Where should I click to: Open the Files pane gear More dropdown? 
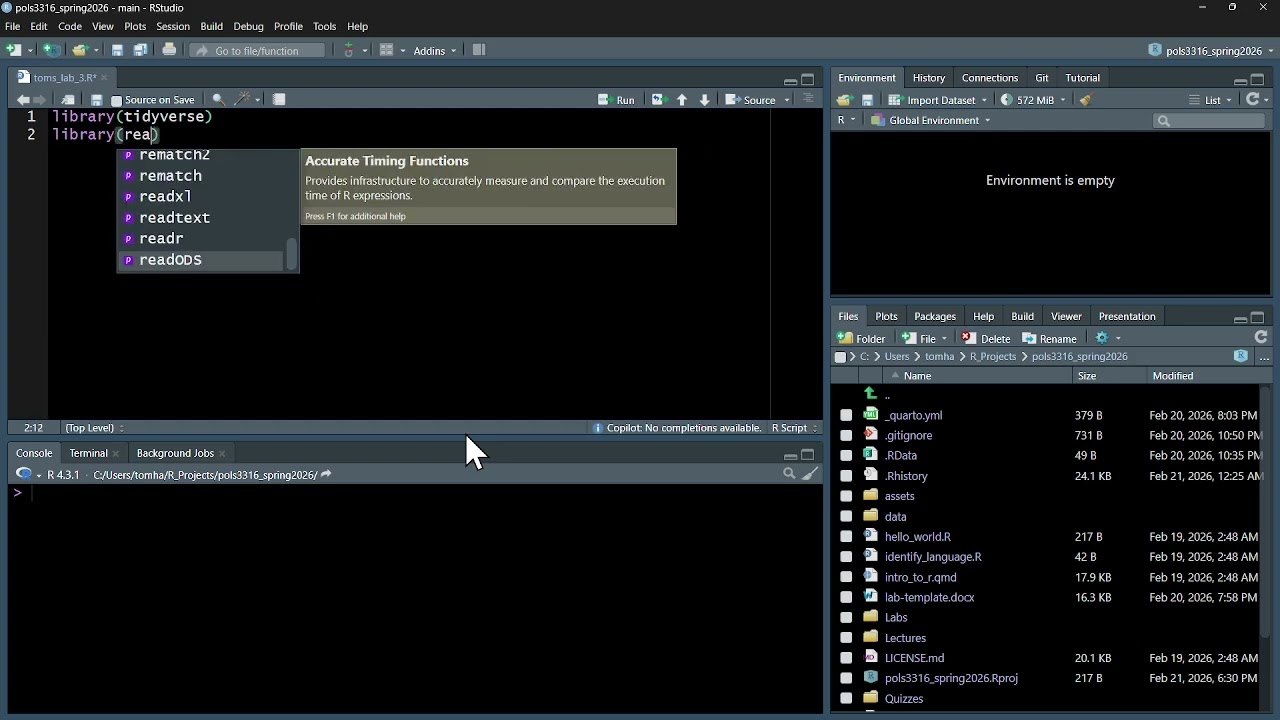coord(1108,338)
